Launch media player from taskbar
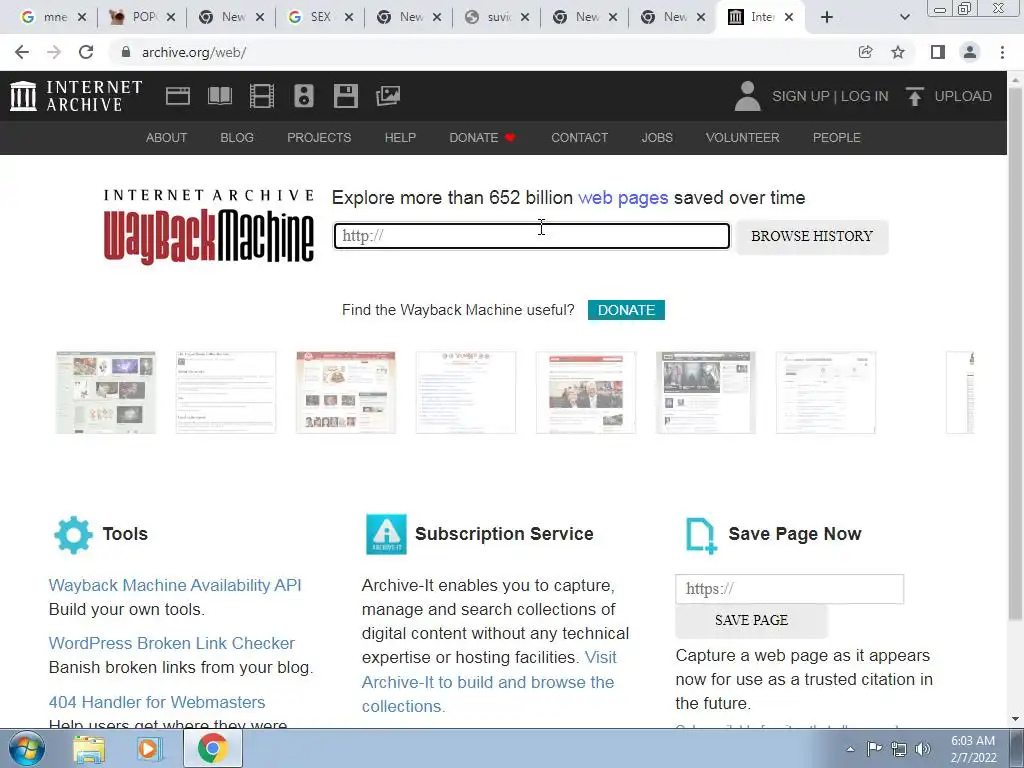The width and height of the screenshot is (1024, 768). click(x=149, y=748)
